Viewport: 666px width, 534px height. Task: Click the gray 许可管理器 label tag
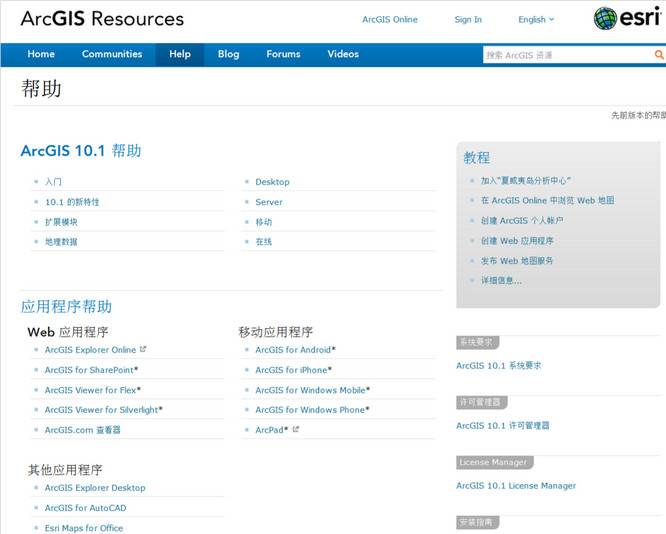(x=482, y=402)
